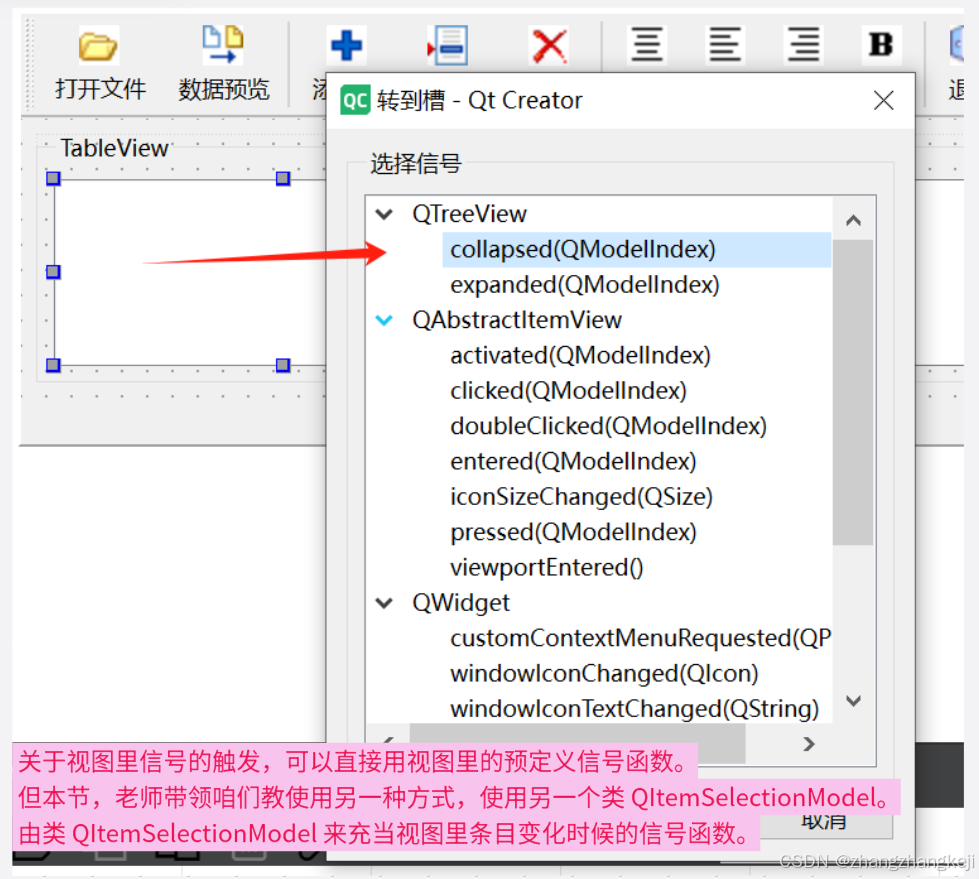Select the viewportEntered() signal
This screenshot has width=979, height=879.
point(546,567)
